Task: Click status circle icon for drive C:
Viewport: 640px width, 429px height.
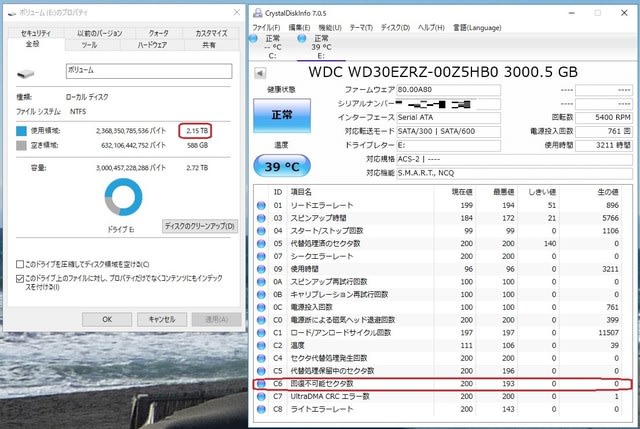Action: coord(253,38)
